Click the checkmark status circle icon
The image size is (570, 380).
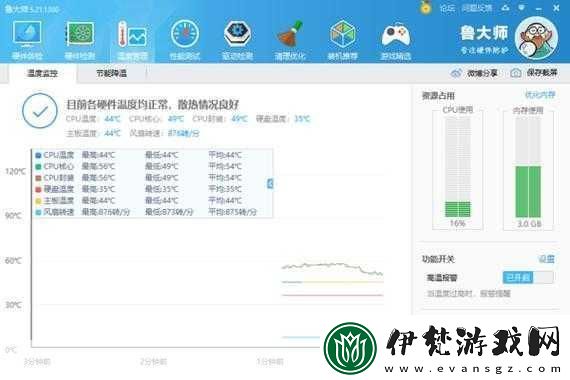tap(40, 111)
